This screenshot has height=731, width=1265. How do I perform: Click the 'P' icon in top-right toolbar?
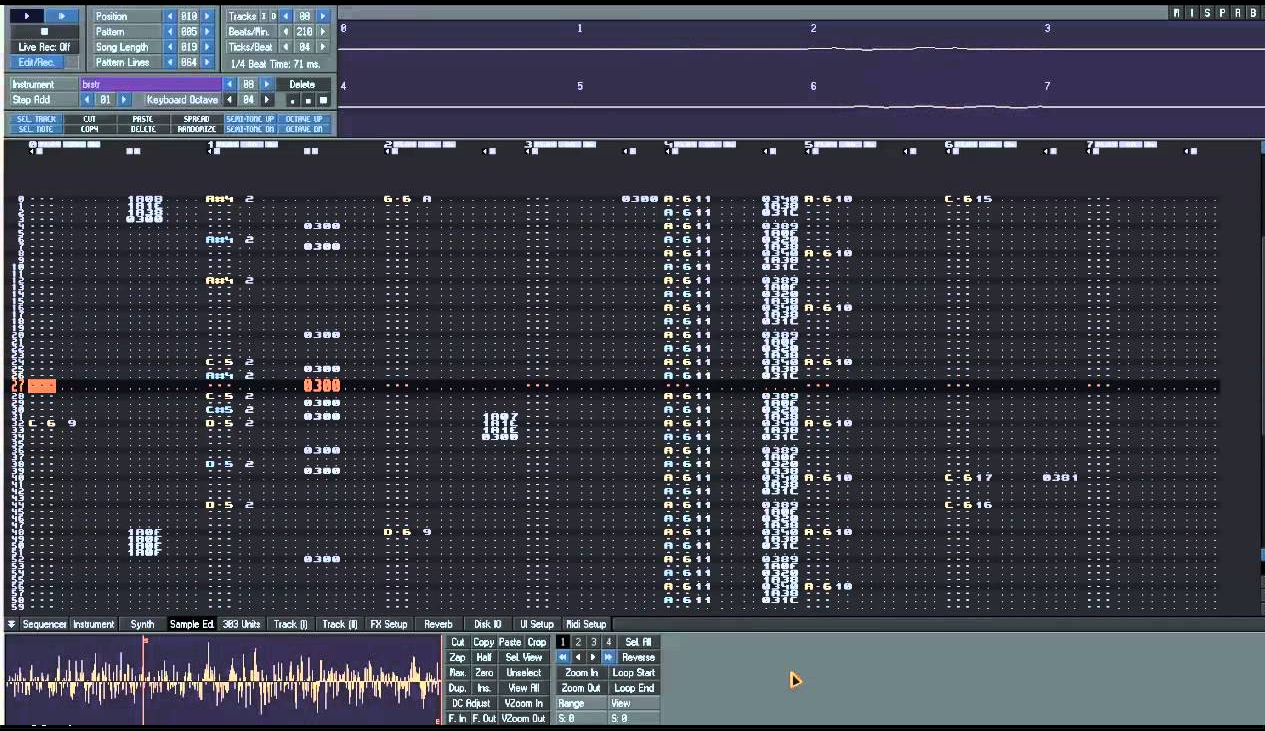pos(1222,12)
